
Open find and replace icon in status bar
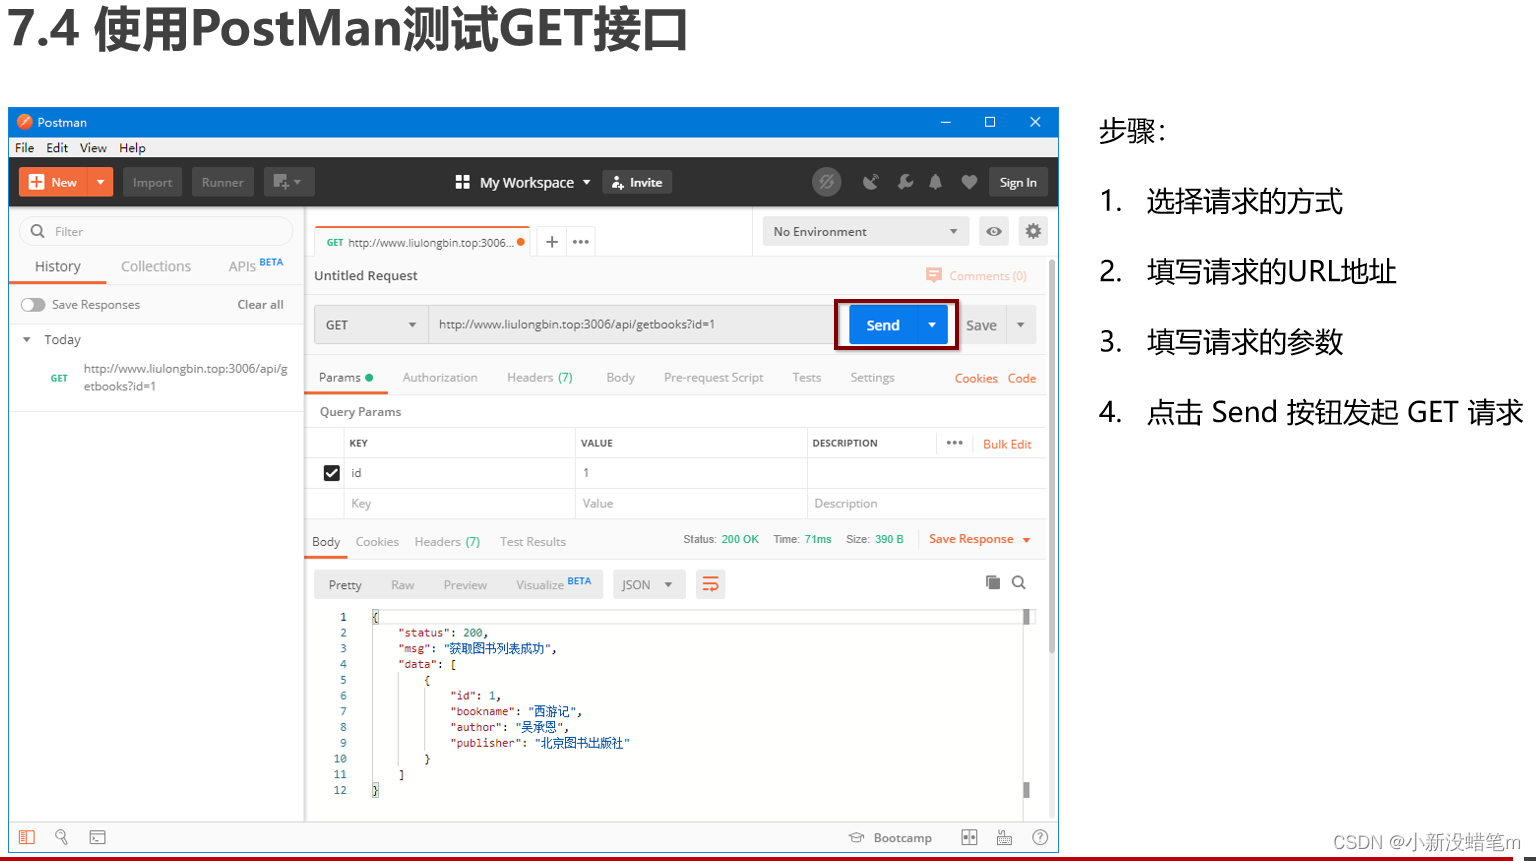(x=62, y=837)
